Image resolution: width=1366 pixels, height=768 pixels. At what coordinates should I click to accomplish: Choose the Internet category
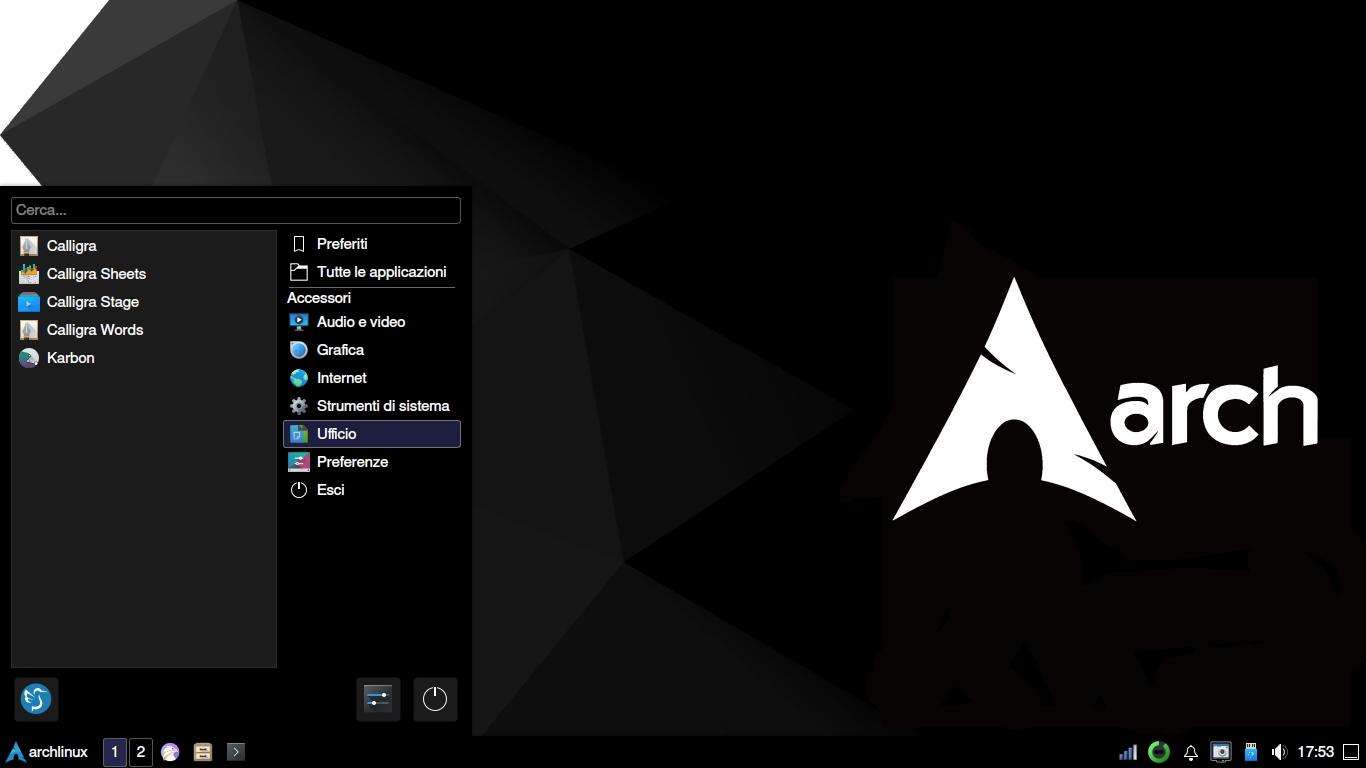click(372, 378)
